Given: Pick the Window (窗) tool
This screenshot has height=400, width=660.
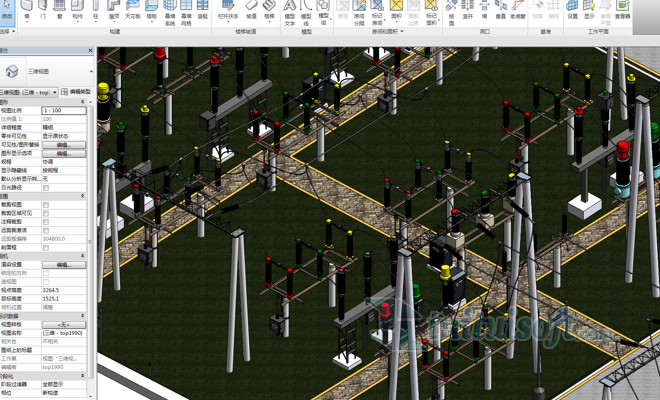Looking at the screenshot, I should pos(59,11).
